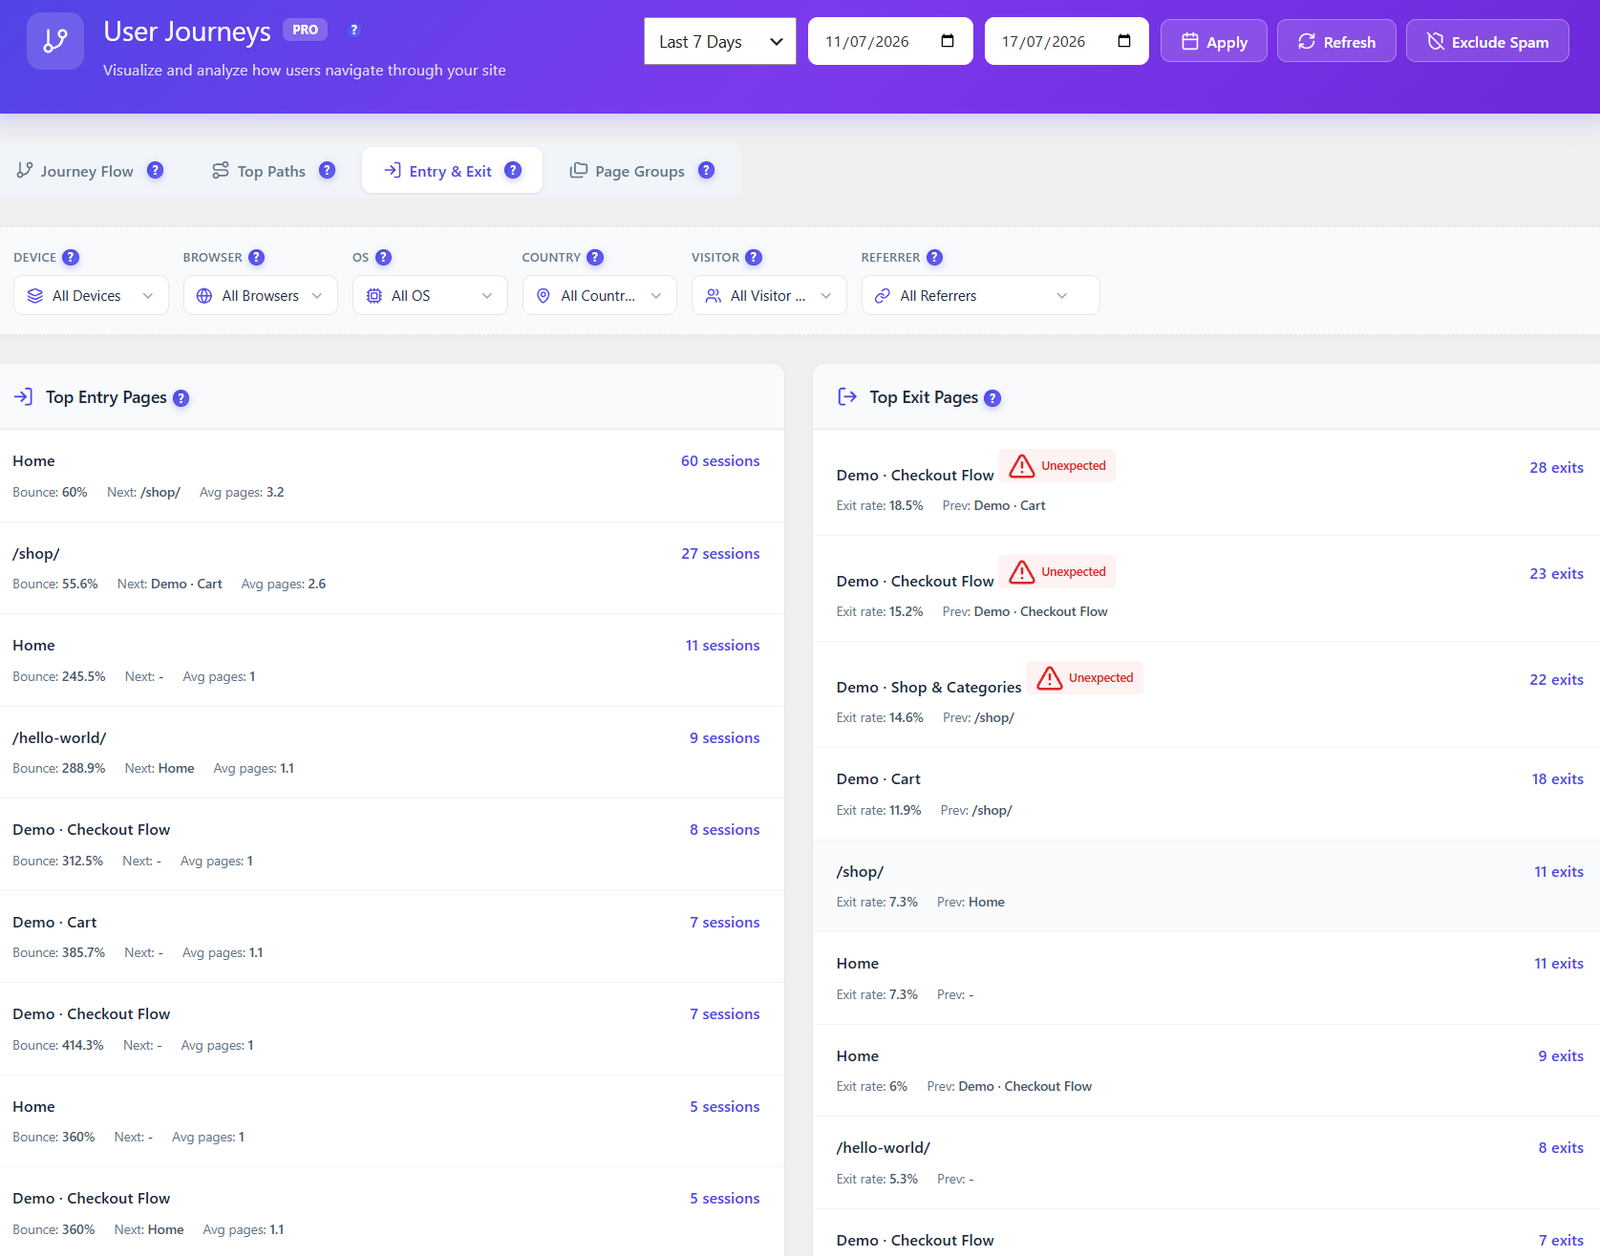Expand the Last 7 Days range dropdown
This screenshot has height=1256, width=1600.
point(720,41)
